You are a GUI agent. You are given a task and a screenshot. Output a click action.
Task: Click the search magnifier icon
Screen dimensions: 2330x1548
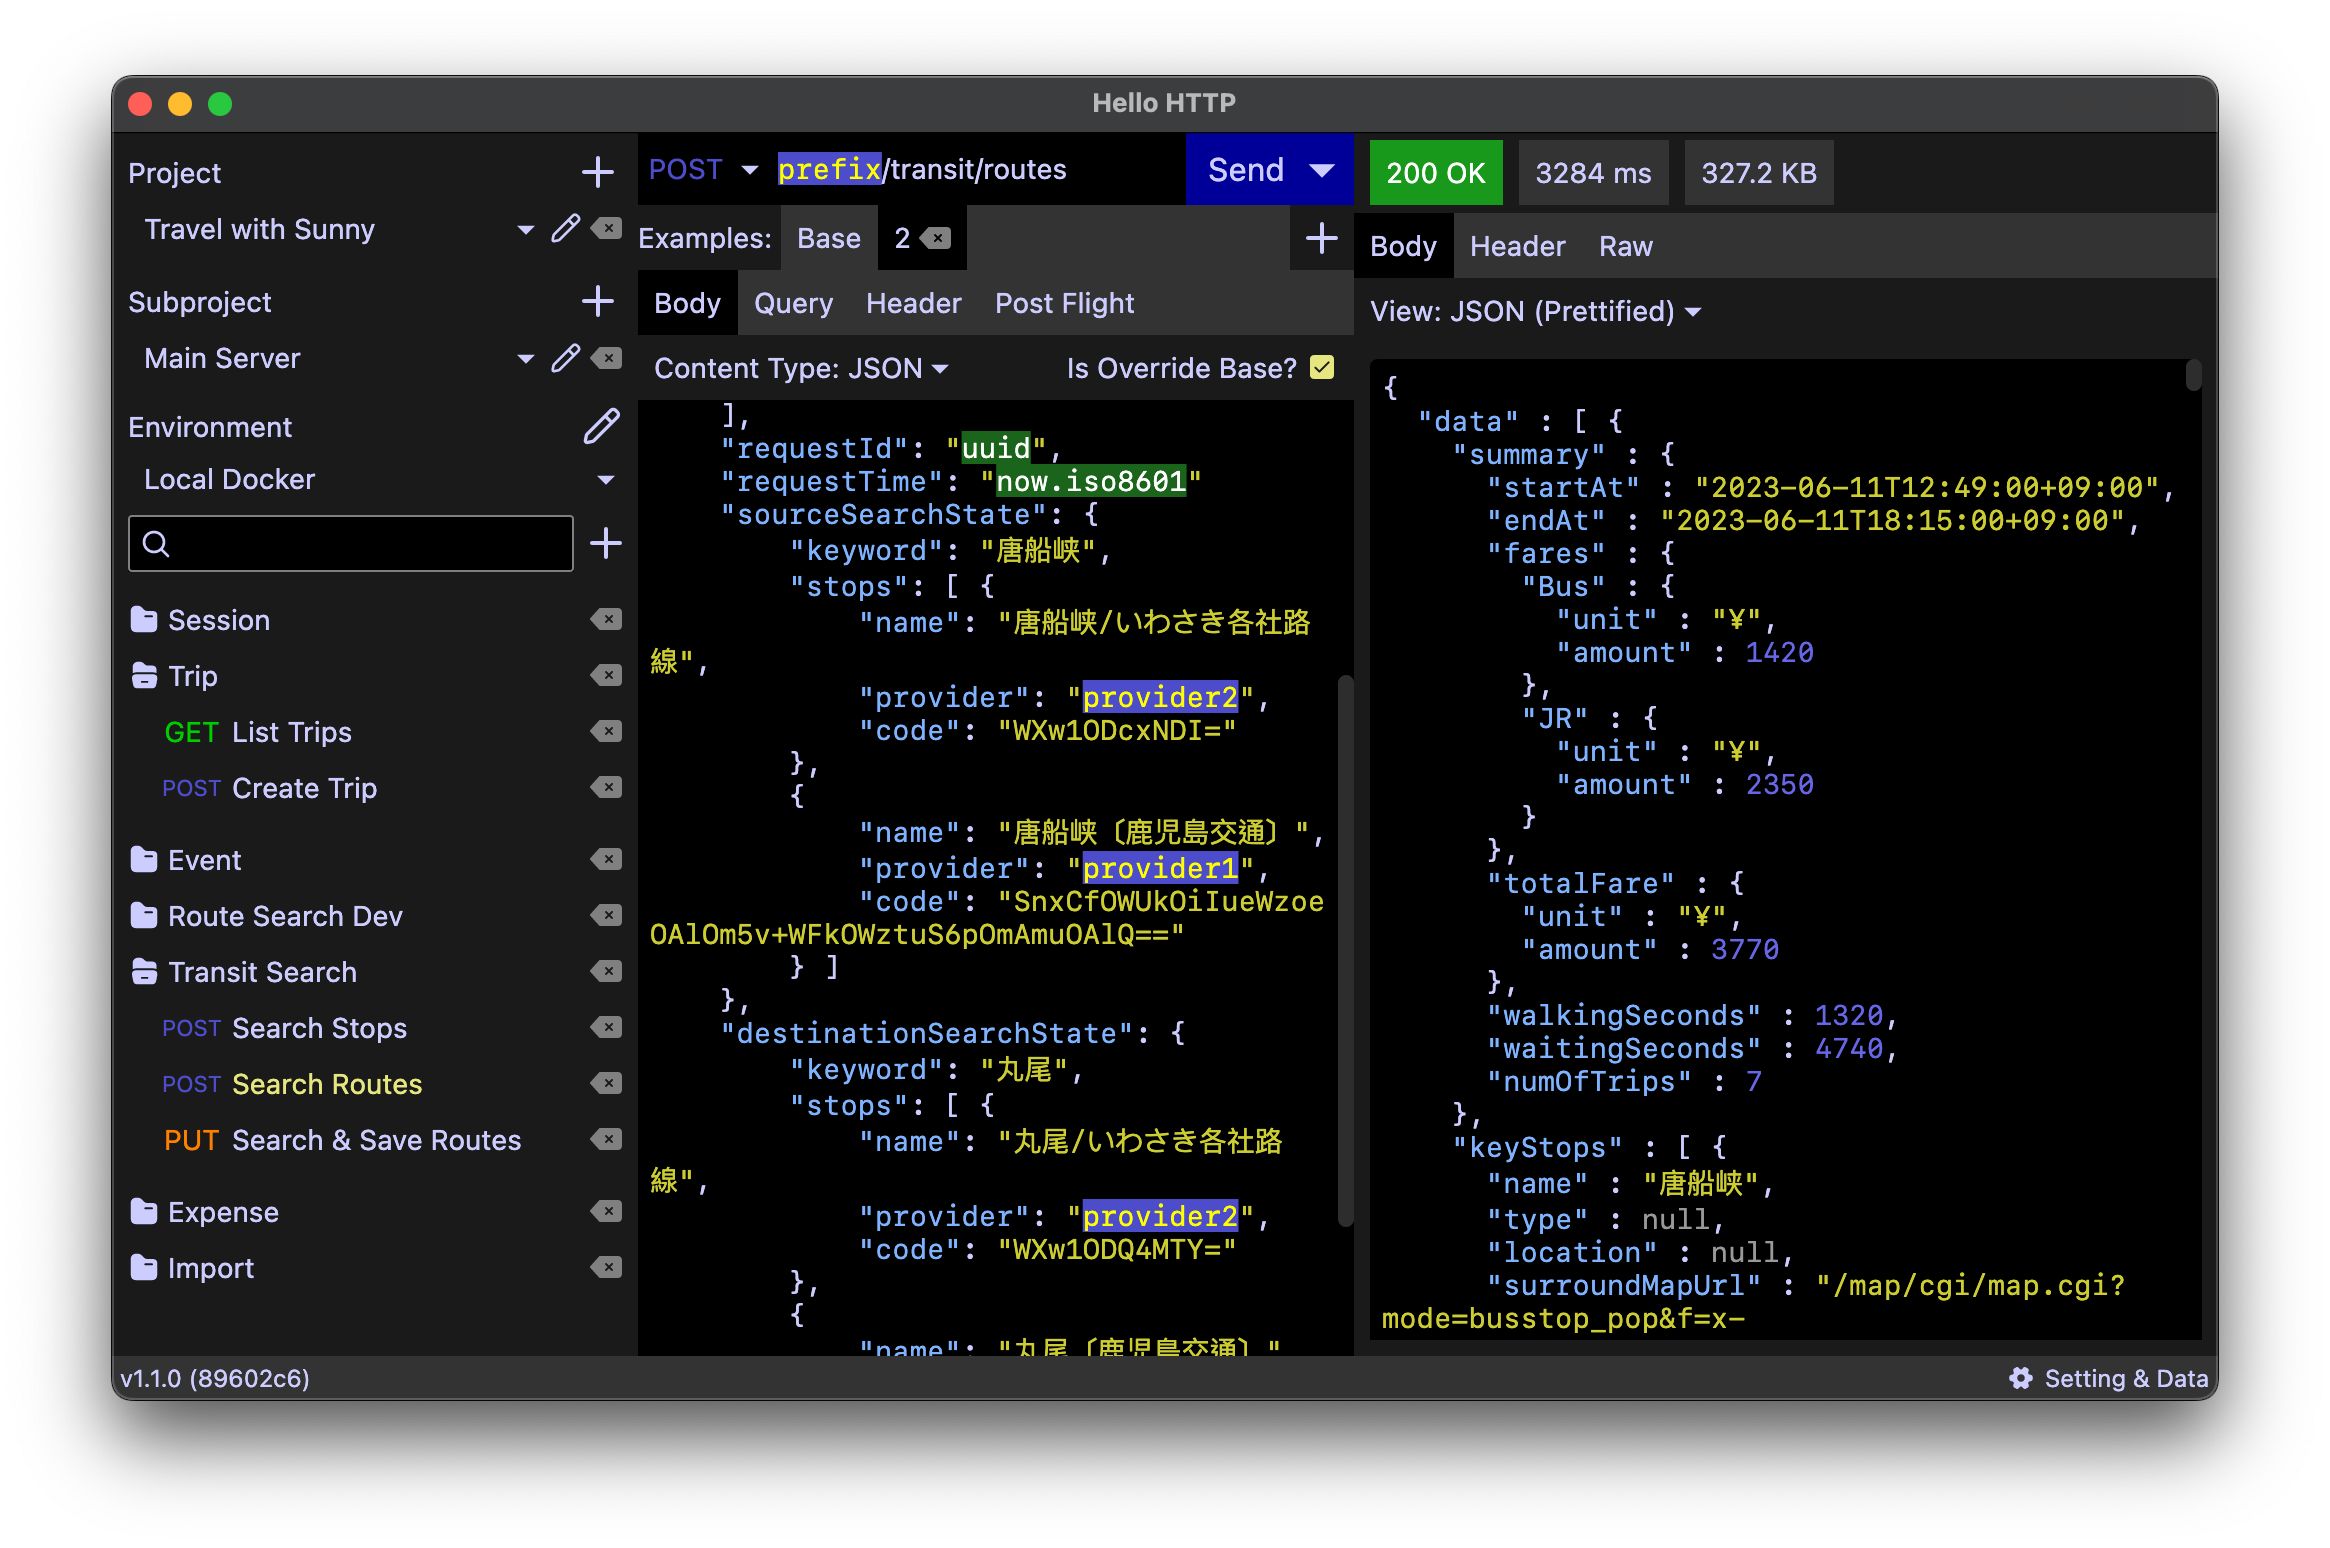click(156, 543)
